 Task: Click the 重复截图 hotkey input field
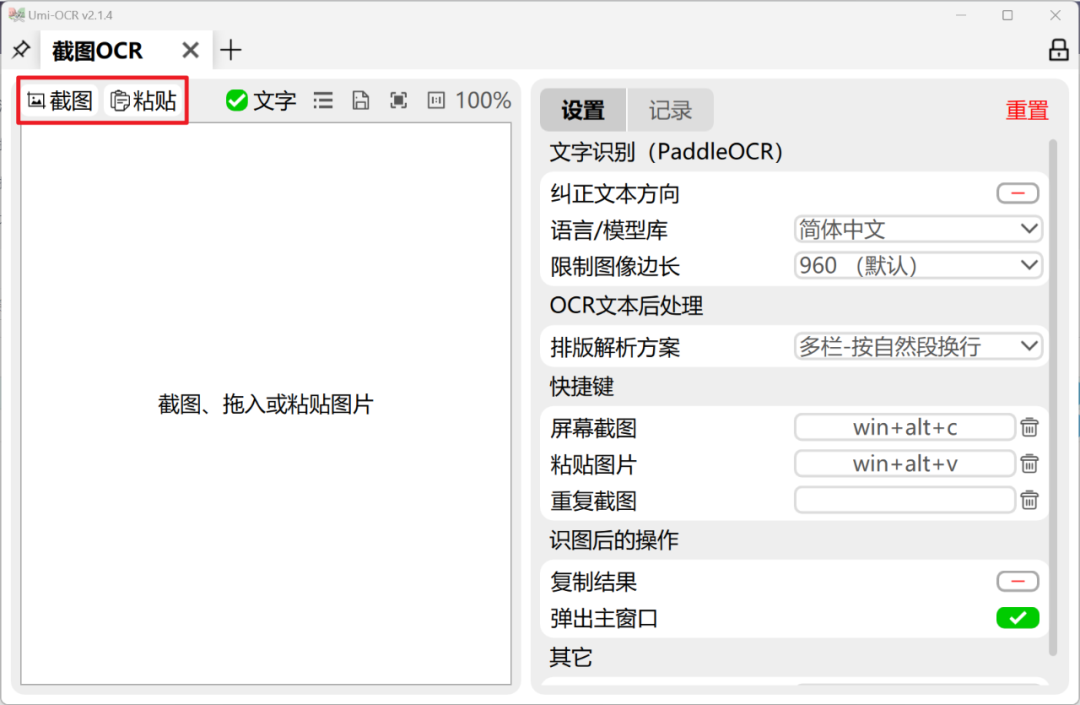[904, 499]
